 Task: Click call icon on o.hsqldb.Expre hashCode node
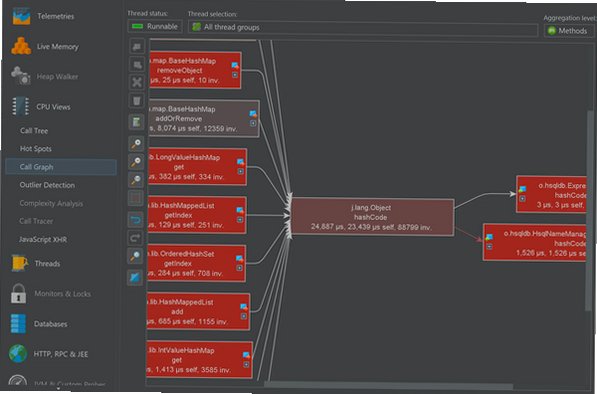click(522, 189)
